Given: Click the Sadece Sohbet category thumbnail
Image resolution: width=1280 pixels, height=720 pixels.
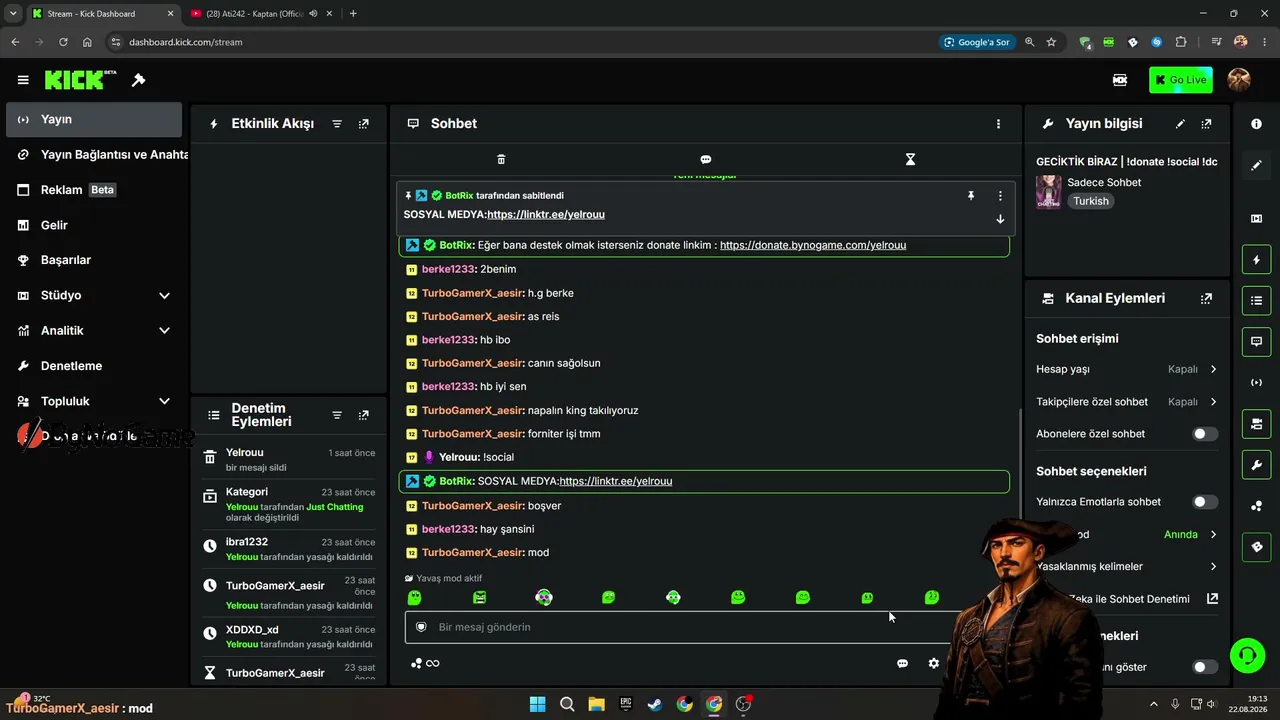Looking at the screenshot, I should (1049, 192).
